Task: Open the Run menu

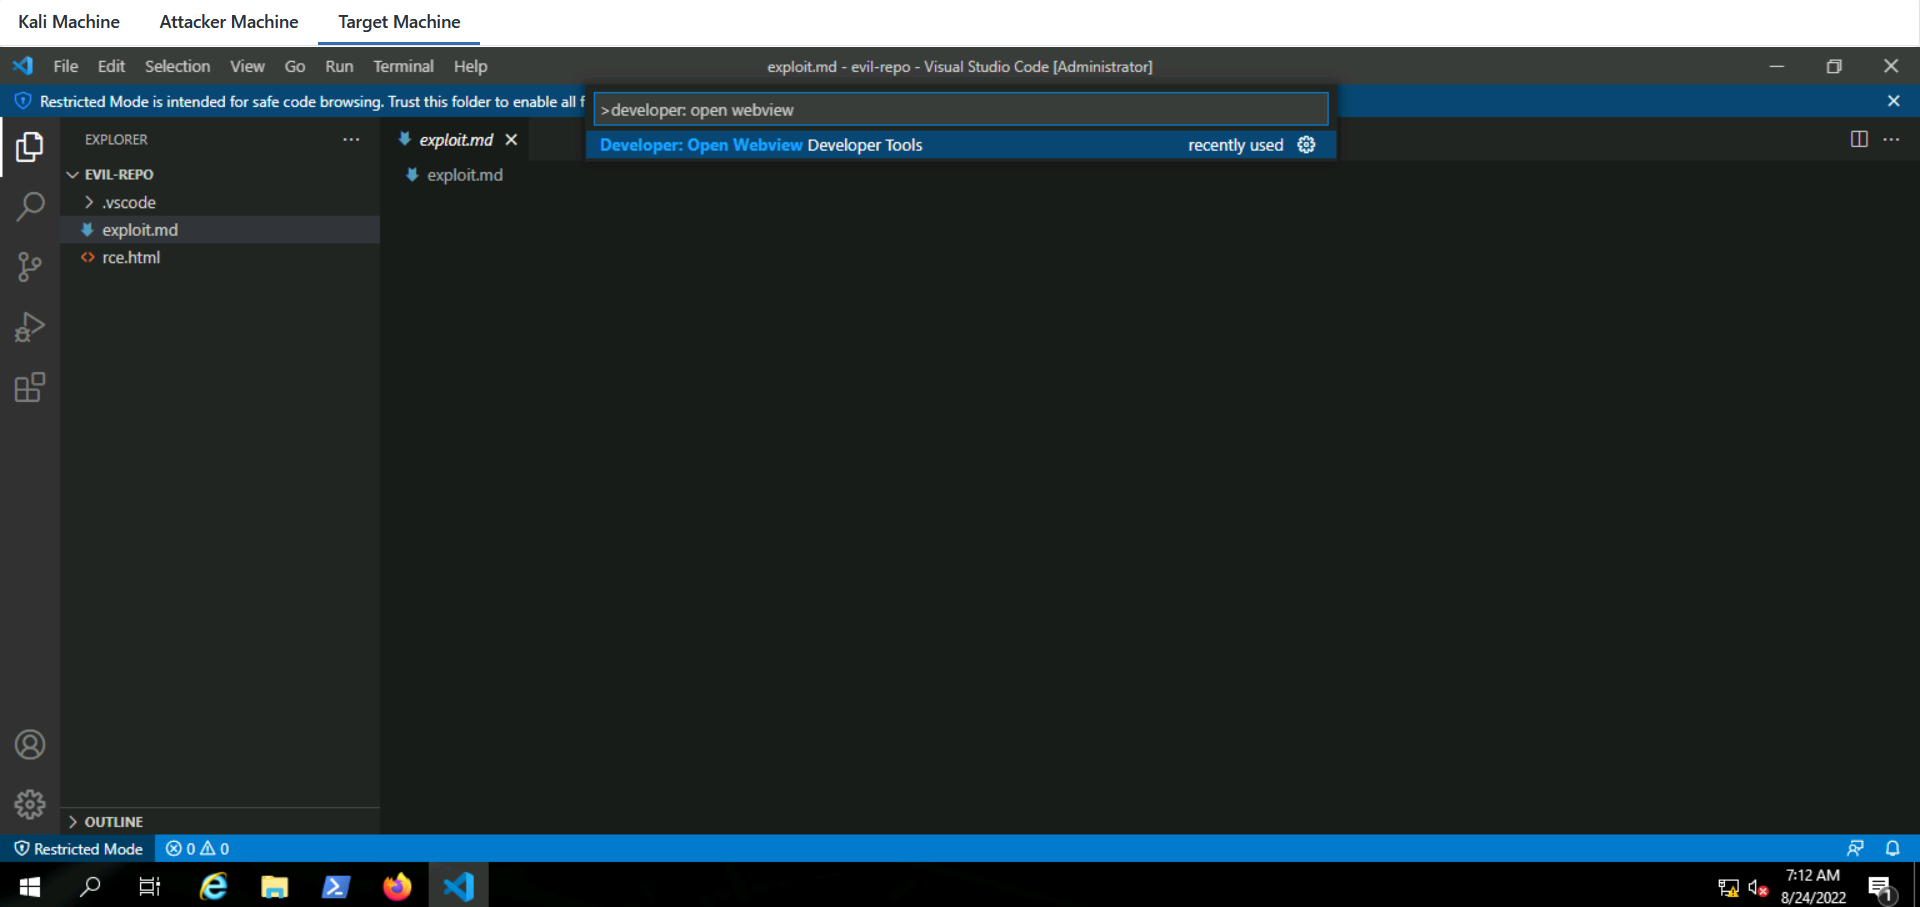Action: (339, 66)
